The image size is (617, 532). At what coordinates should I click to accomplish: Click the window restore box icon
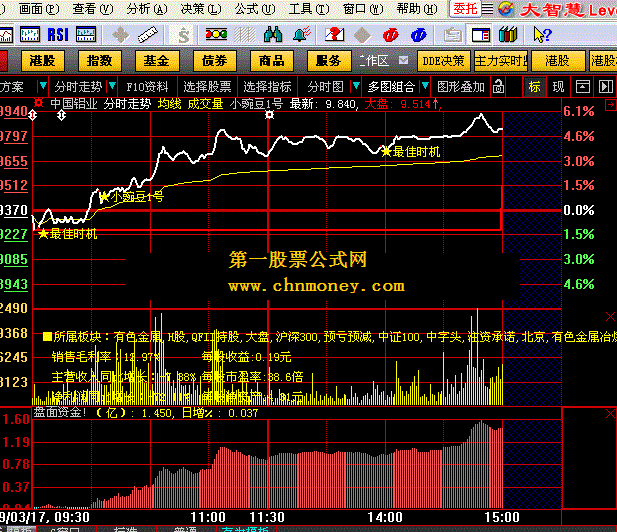click(583, 87)
